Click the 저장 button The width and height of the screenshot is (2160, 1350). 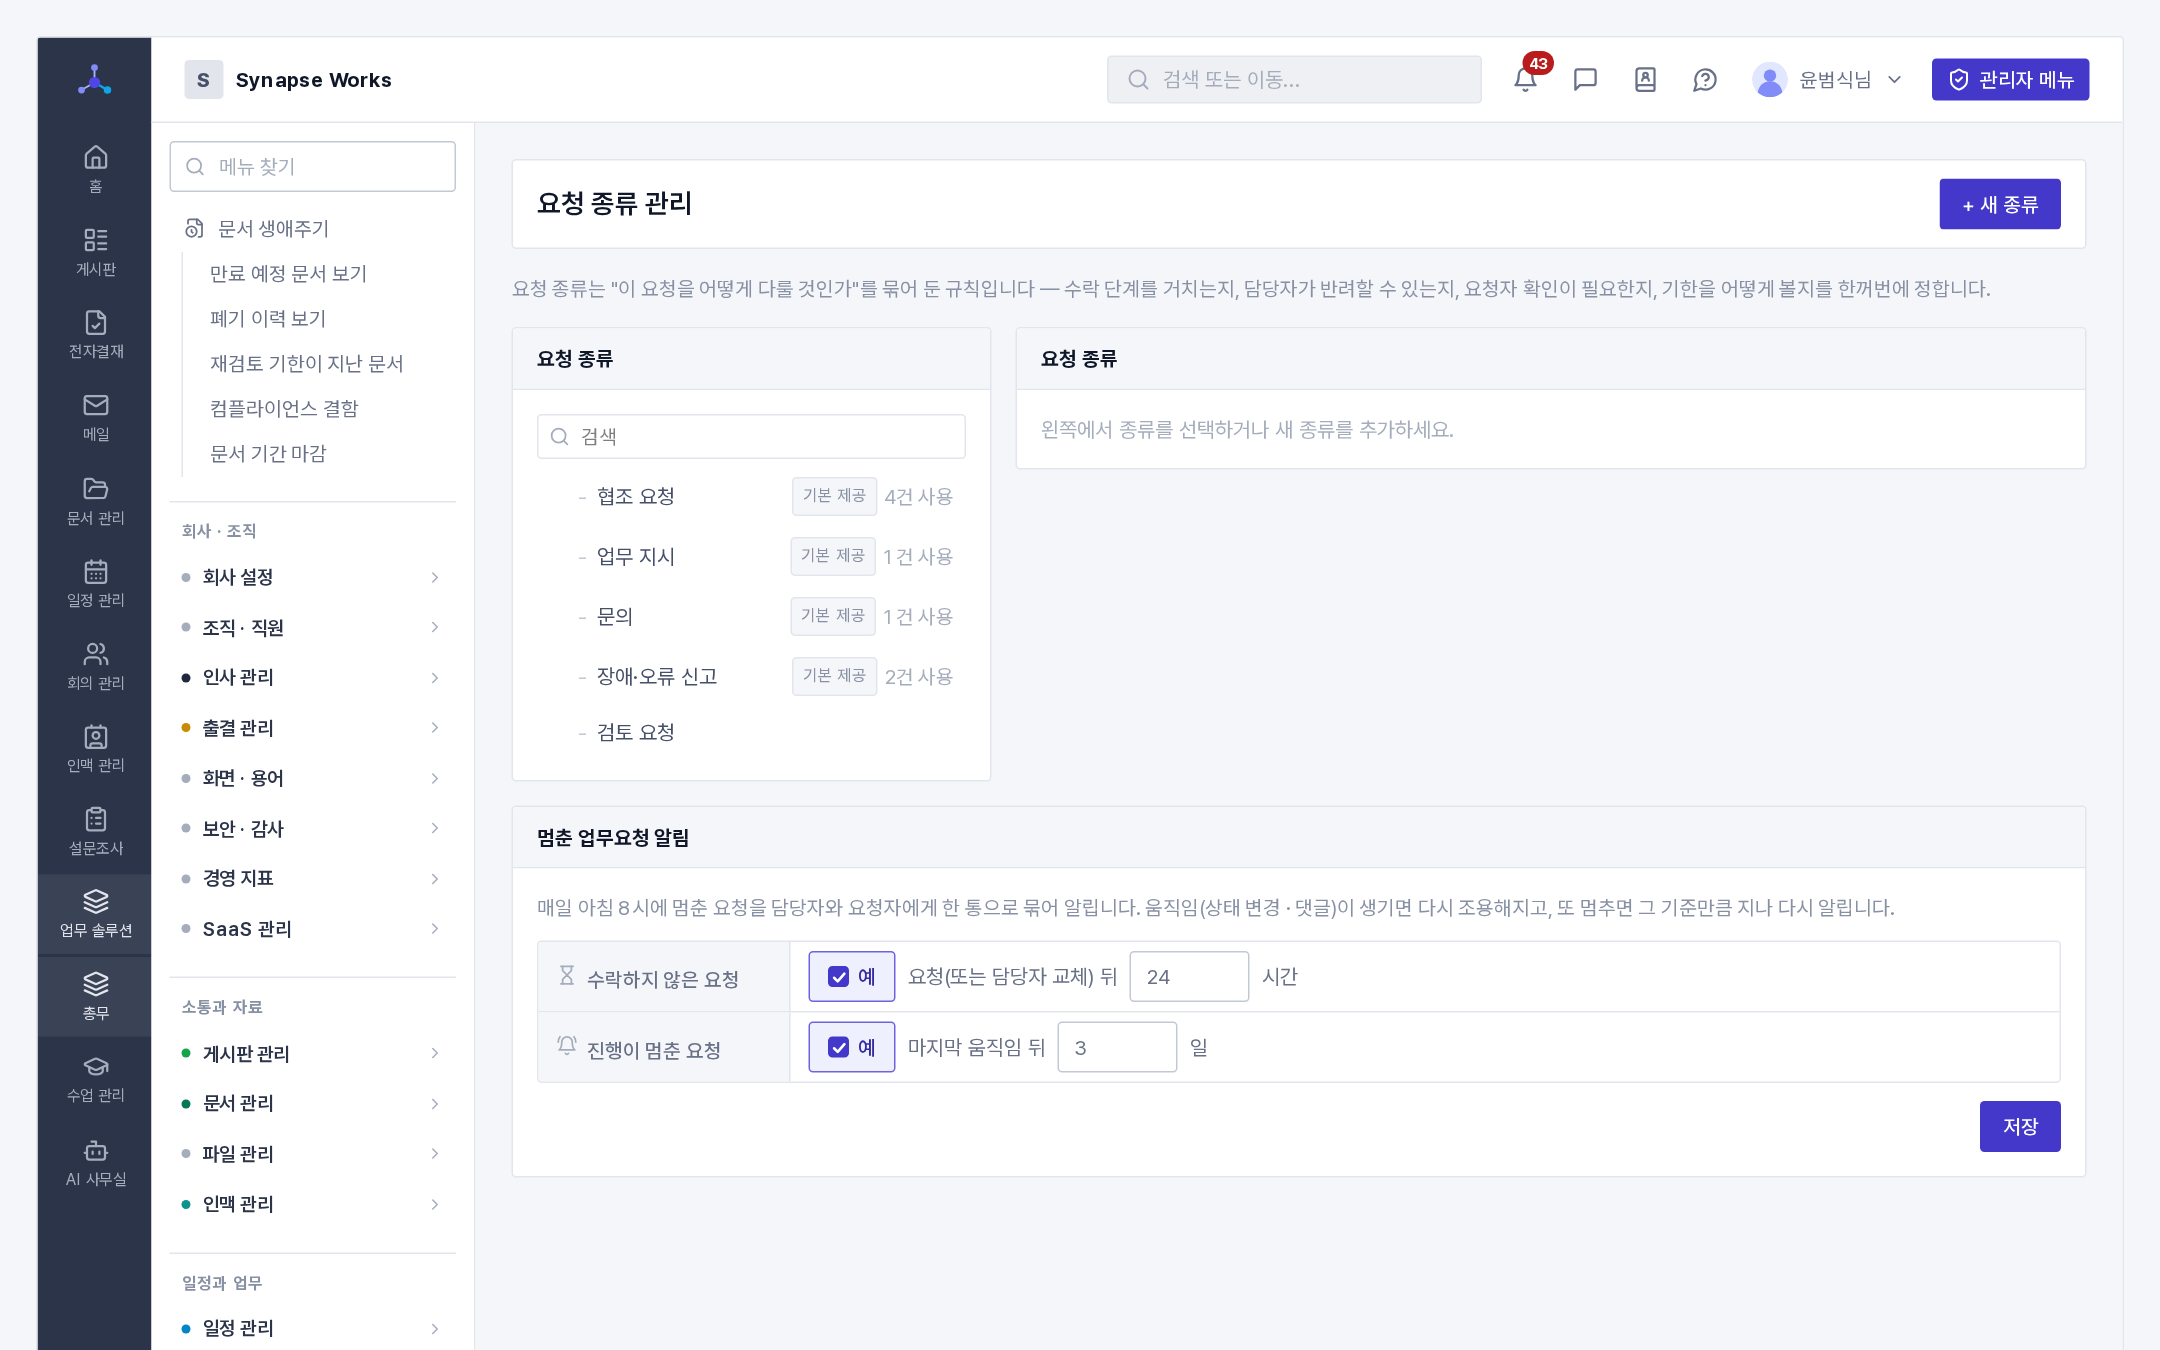click(x=2020, y=1126)
